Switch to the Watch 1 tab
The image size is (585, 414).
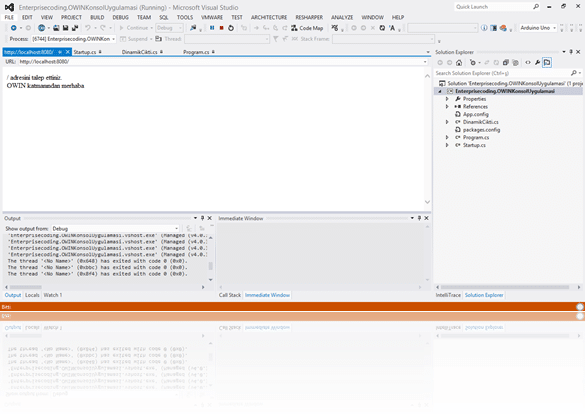pos(53,295)
